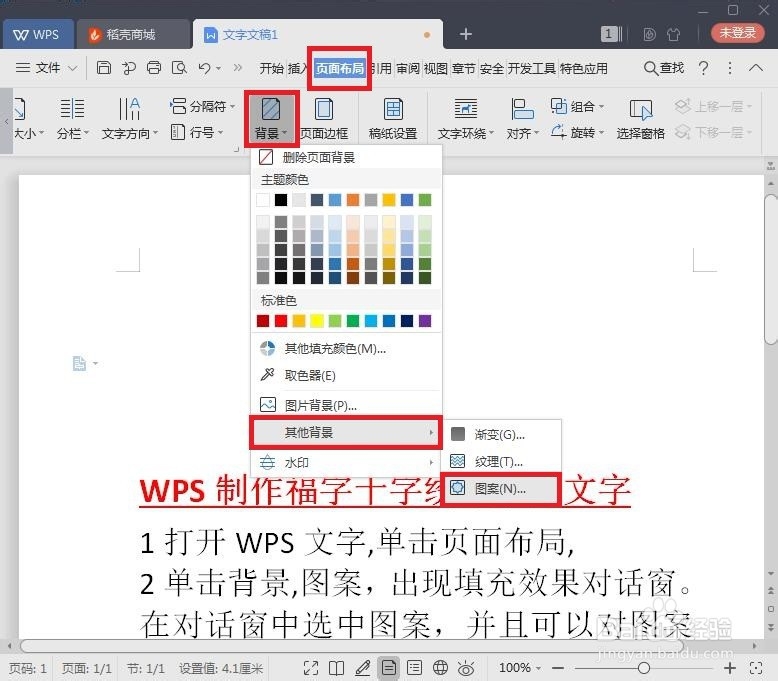
Task: Click the 文字方向 text direction icon
Action: tap(129, 109)
